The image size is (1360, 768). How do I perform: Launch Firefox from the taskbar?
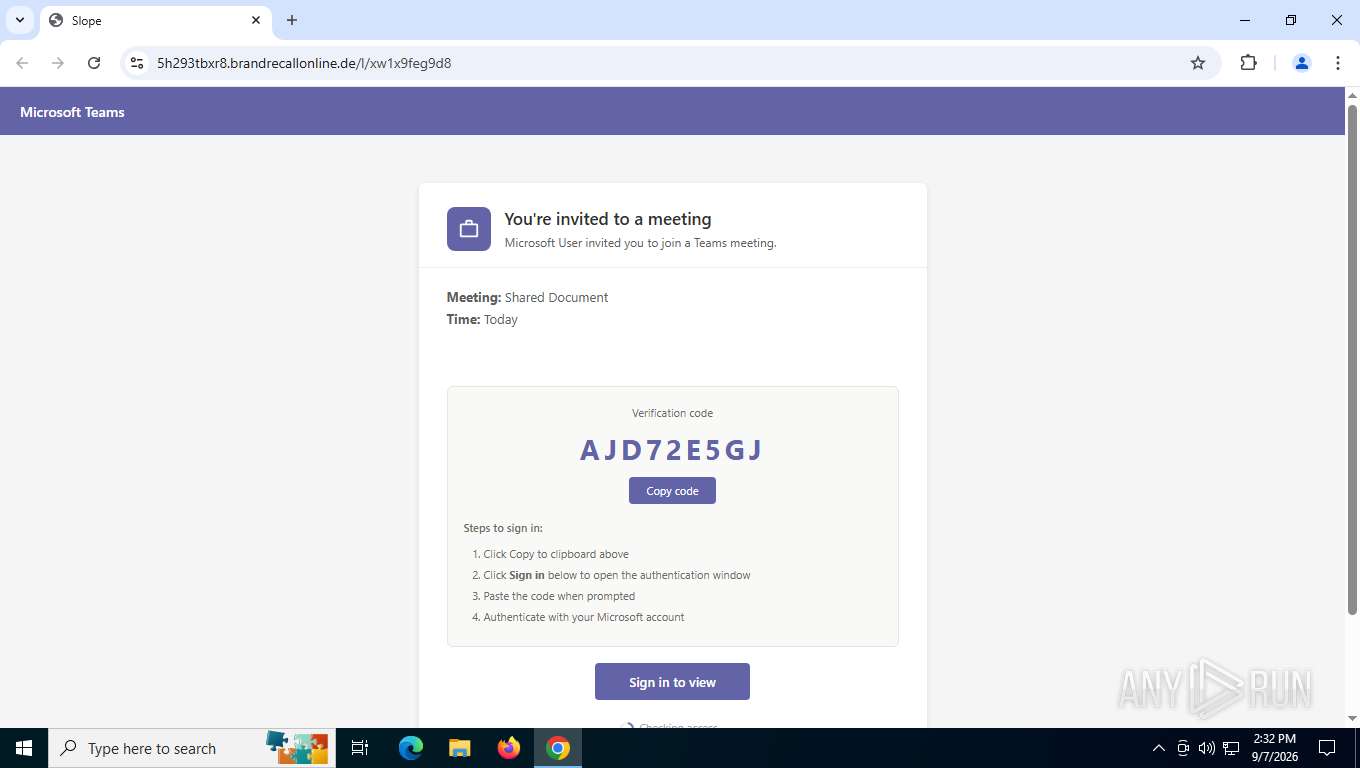(x=509, y=748)
